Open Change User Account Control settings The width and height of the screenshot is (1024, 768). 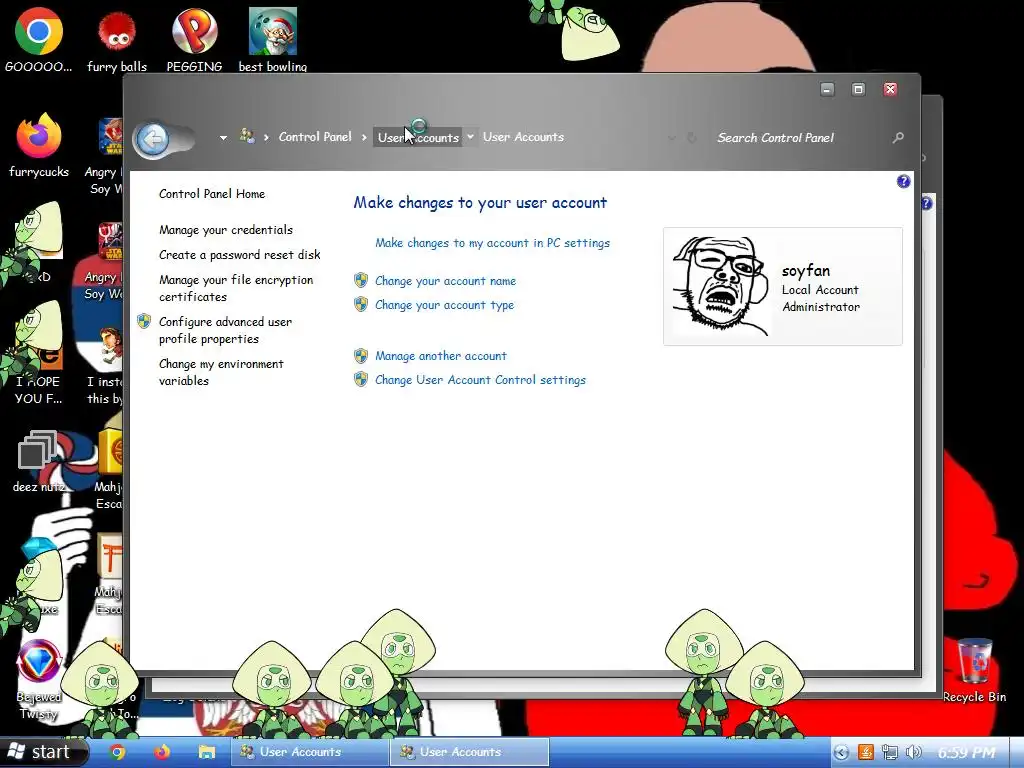tap(480, 380)
